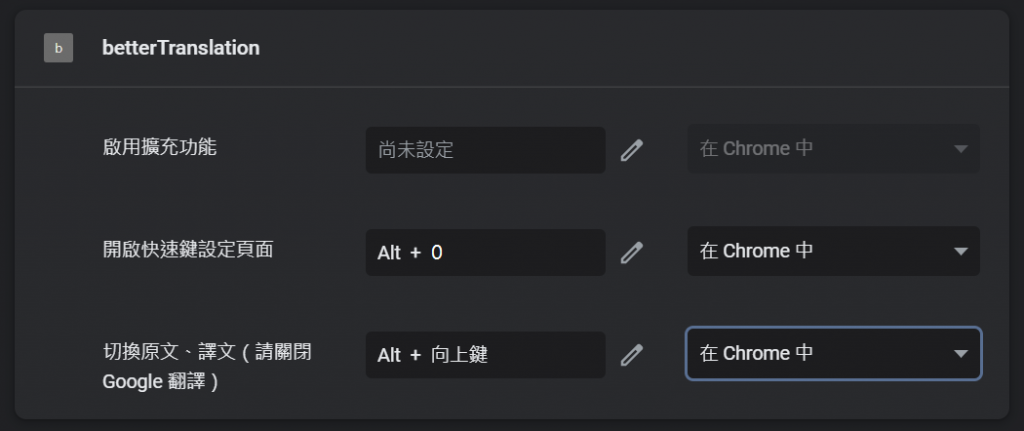1024x431 pixels.
Task: Click the 開啟快速鍵設定頁面 label
Action: [187, 250]
